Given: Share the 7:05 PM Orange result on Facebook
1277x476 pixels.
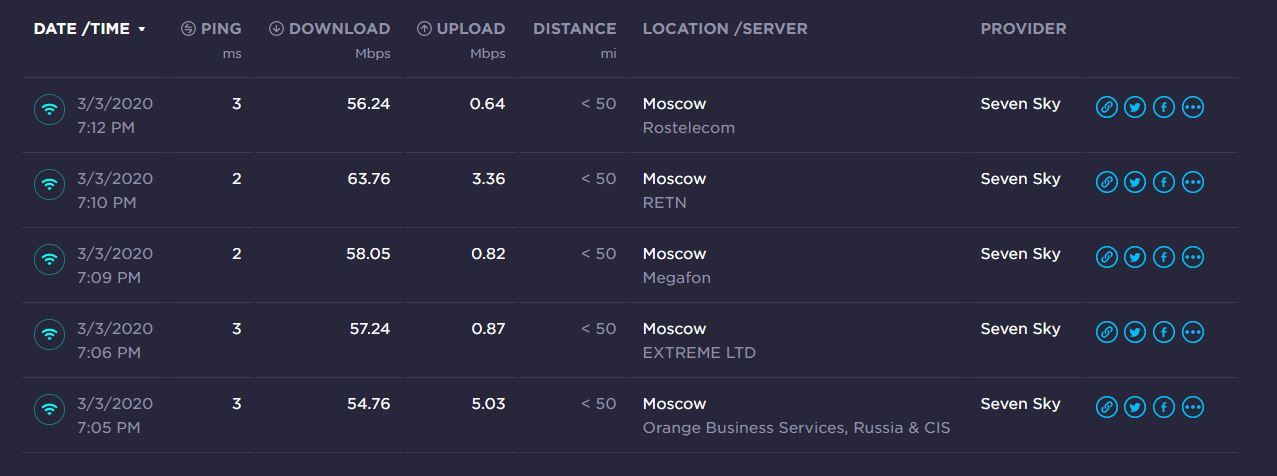Looking at the screenshot, I should pos(1163,407).
